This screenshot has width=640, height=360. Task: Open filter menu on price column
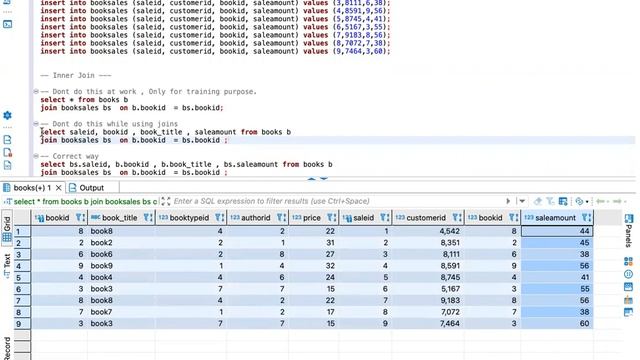tap(331, 218)
